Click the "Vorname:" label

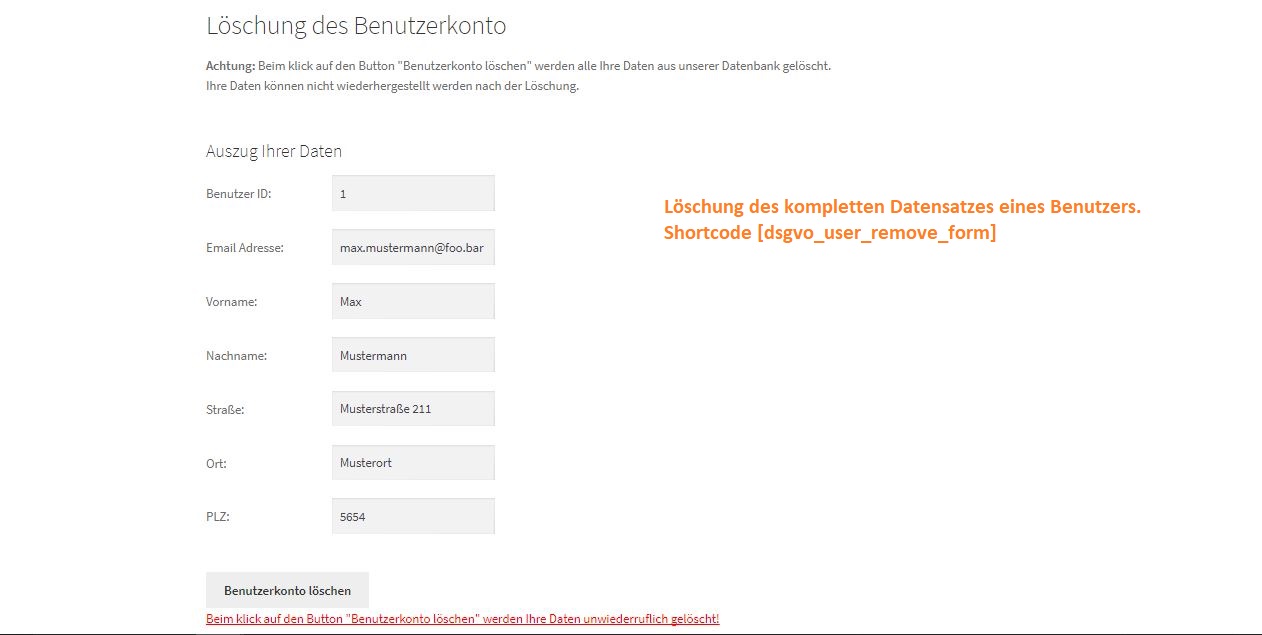232,302
